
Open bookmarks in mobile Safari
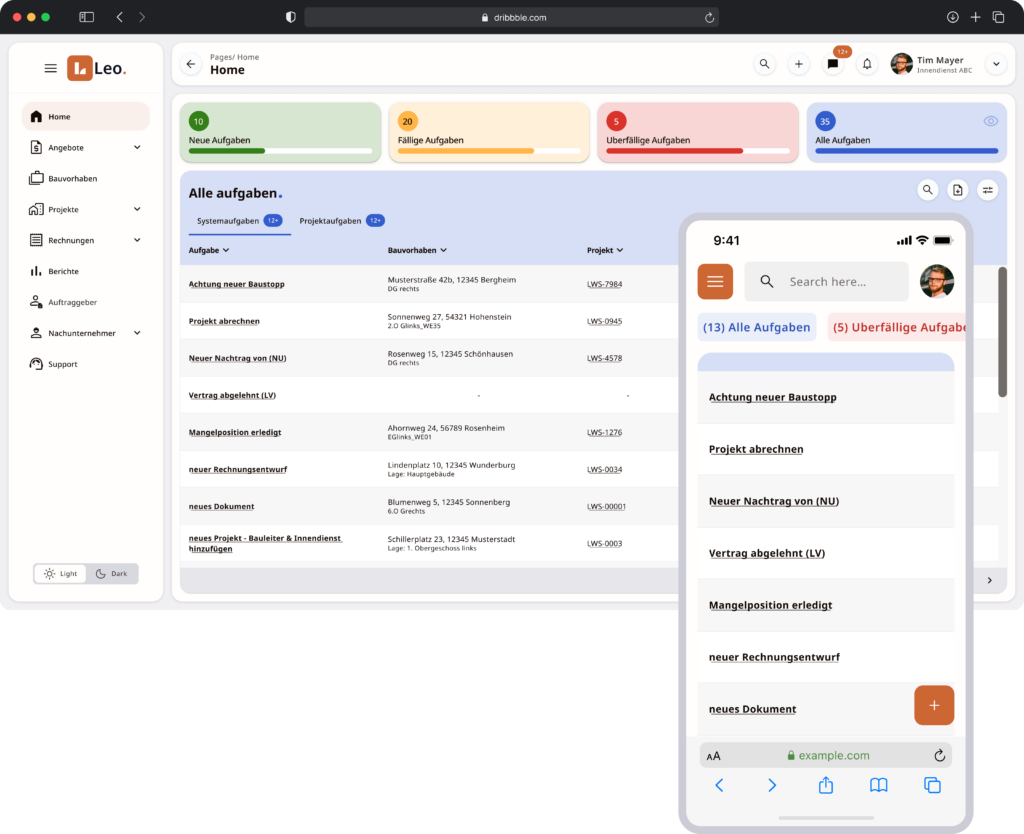[x=878, y=785]
